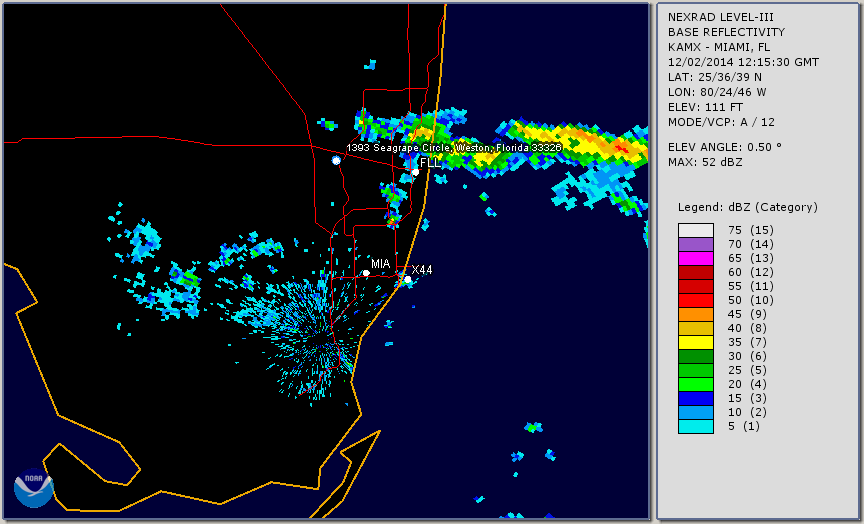Click the 5 (1) legend value
Image resolution: width=864 pixels, height=524 pixels.
point(743,426)
